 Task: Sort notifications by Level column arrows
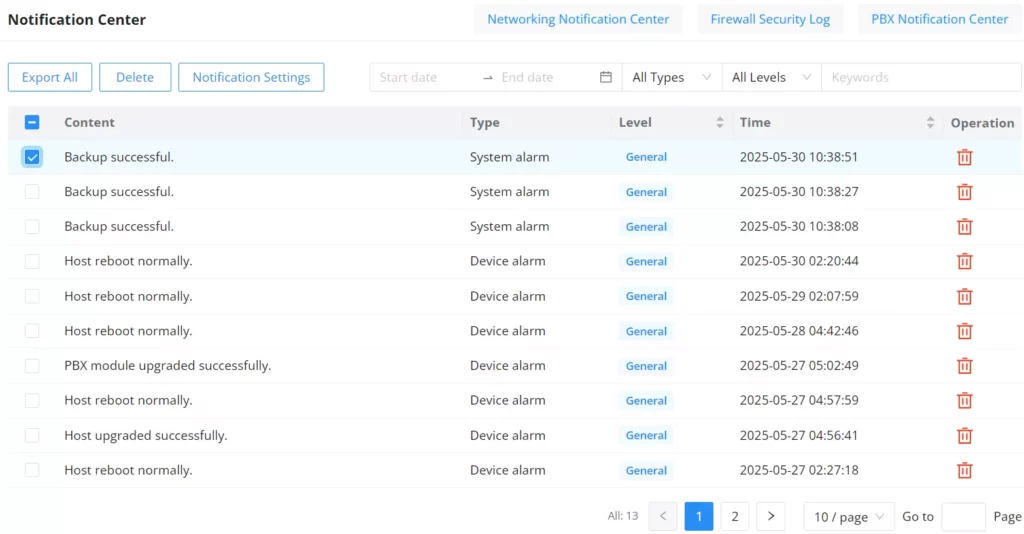coord(720,122)
